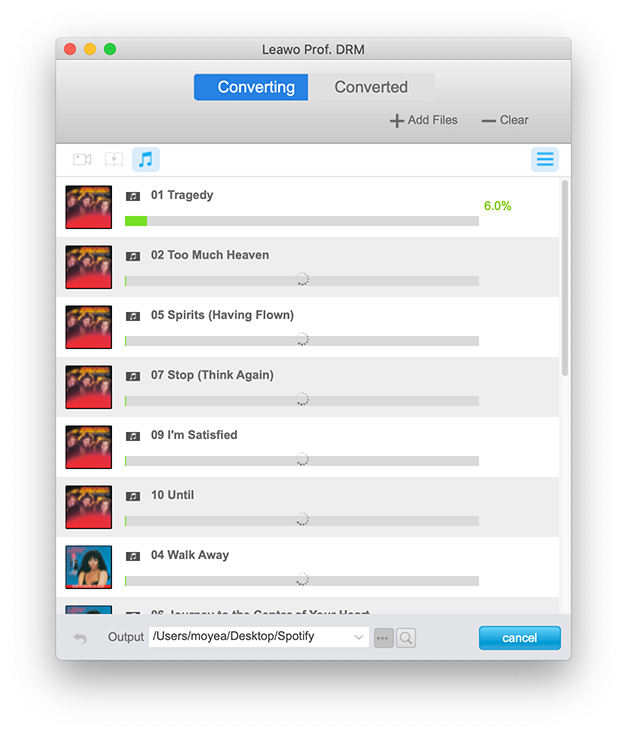This screenshot has width=627, height=734.
Task: Click the music type icon beside 02 Too Much Heaven
Action: click(x=133, y=256)
